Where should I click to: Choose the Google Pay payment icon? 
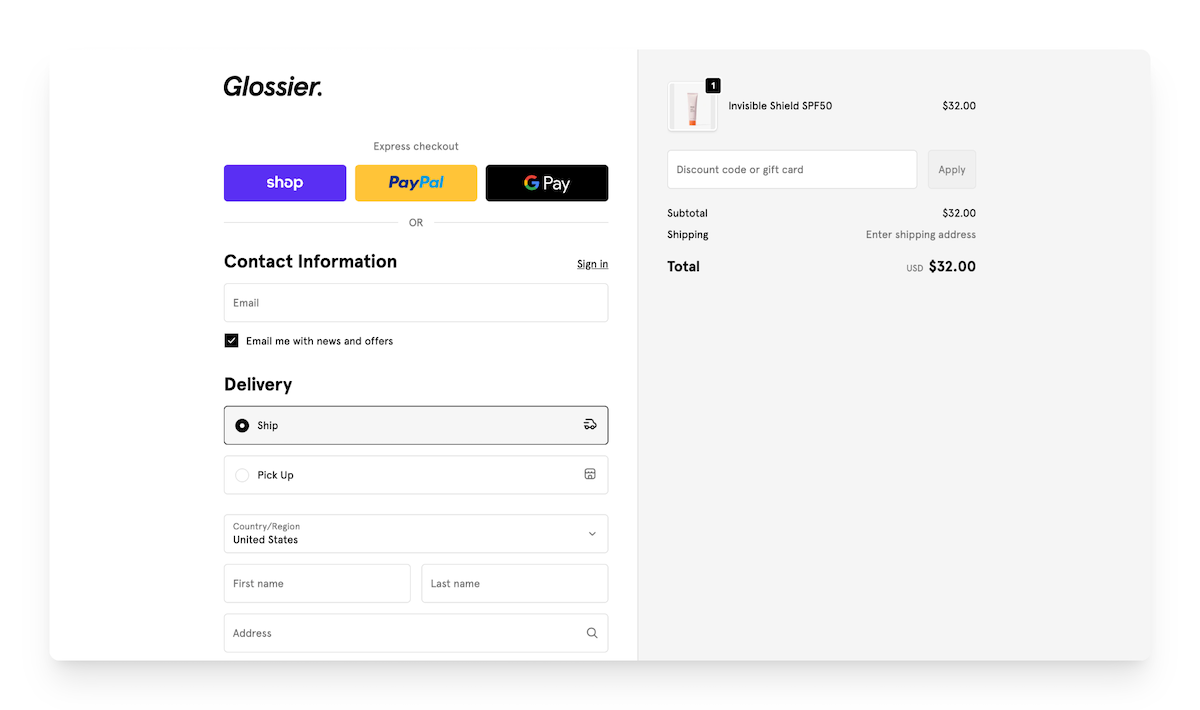(x=546, y=183)
